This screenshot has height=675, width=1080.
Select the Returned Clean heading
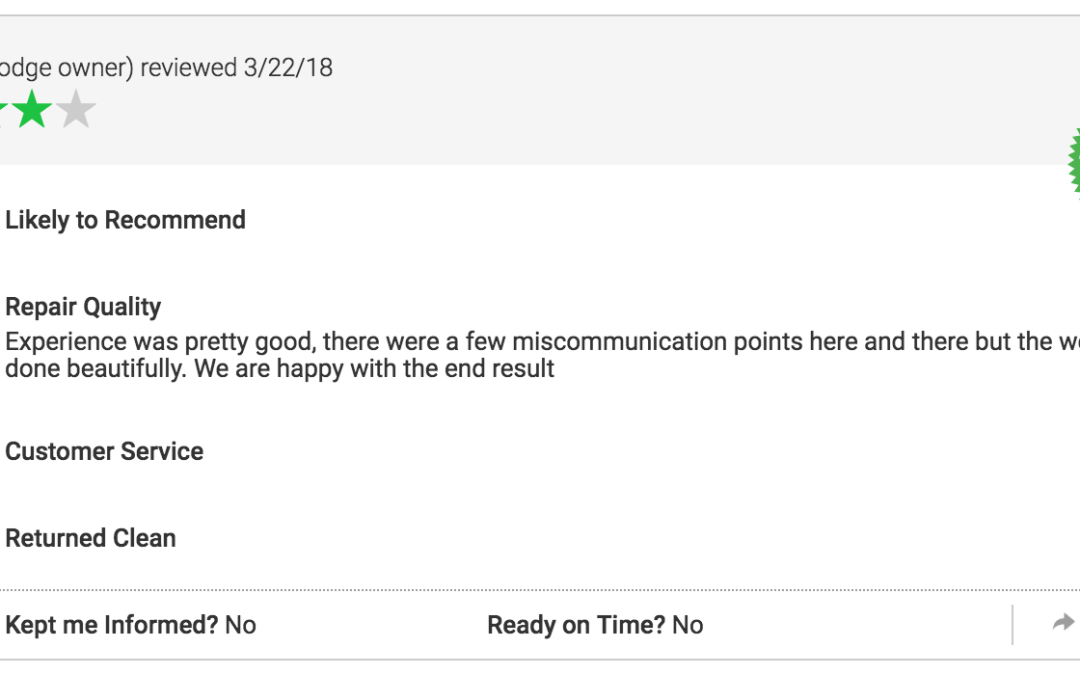tap(90, 539)
